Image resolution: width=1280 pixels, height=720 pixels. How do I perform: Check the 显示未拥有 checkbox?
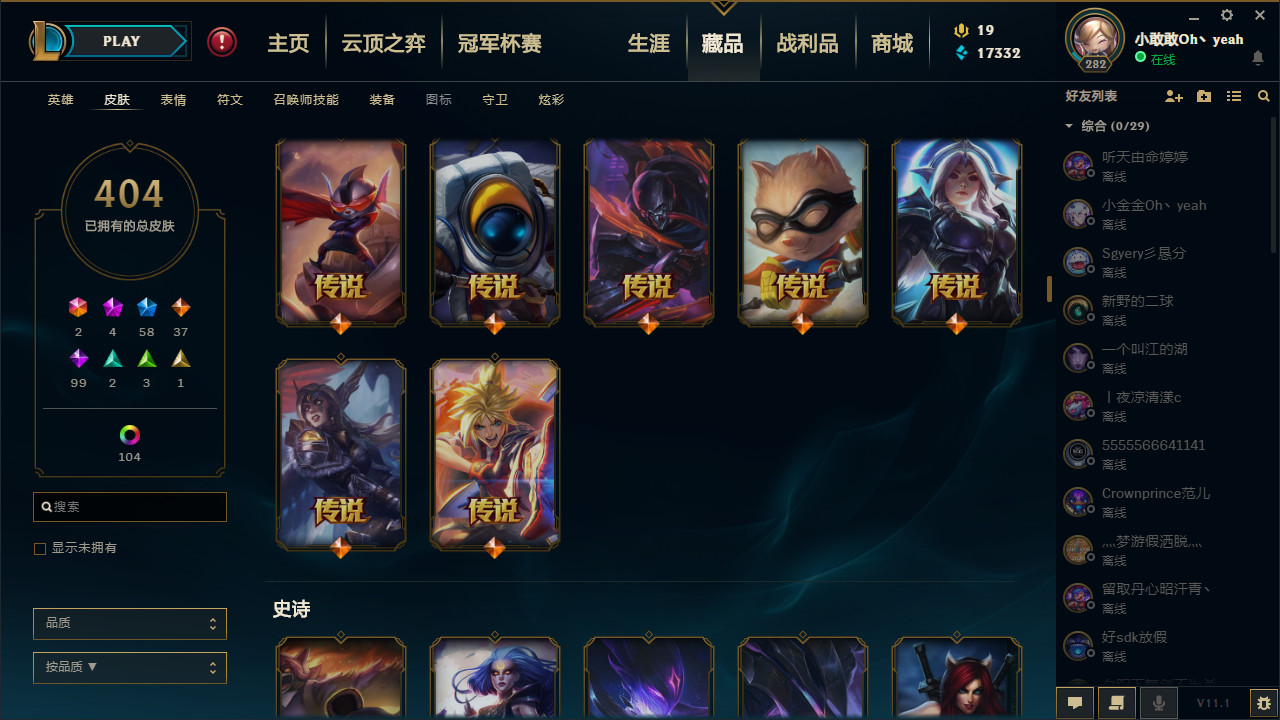tap(40, 549)
